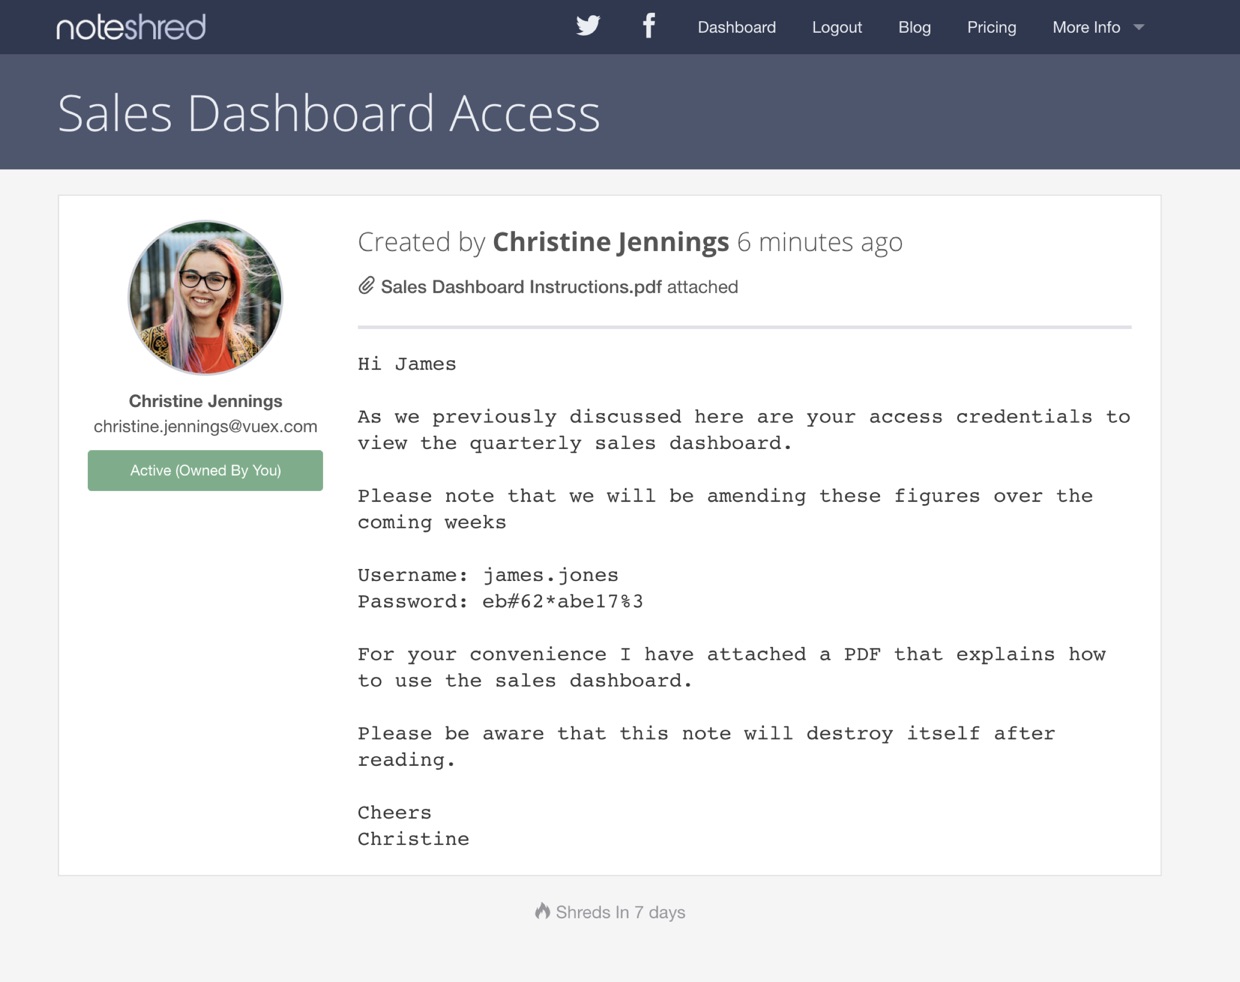Click the flame icon beside Shreds In
The height and width of the screenshot is (982, 1240).
(x=542, y=911)
